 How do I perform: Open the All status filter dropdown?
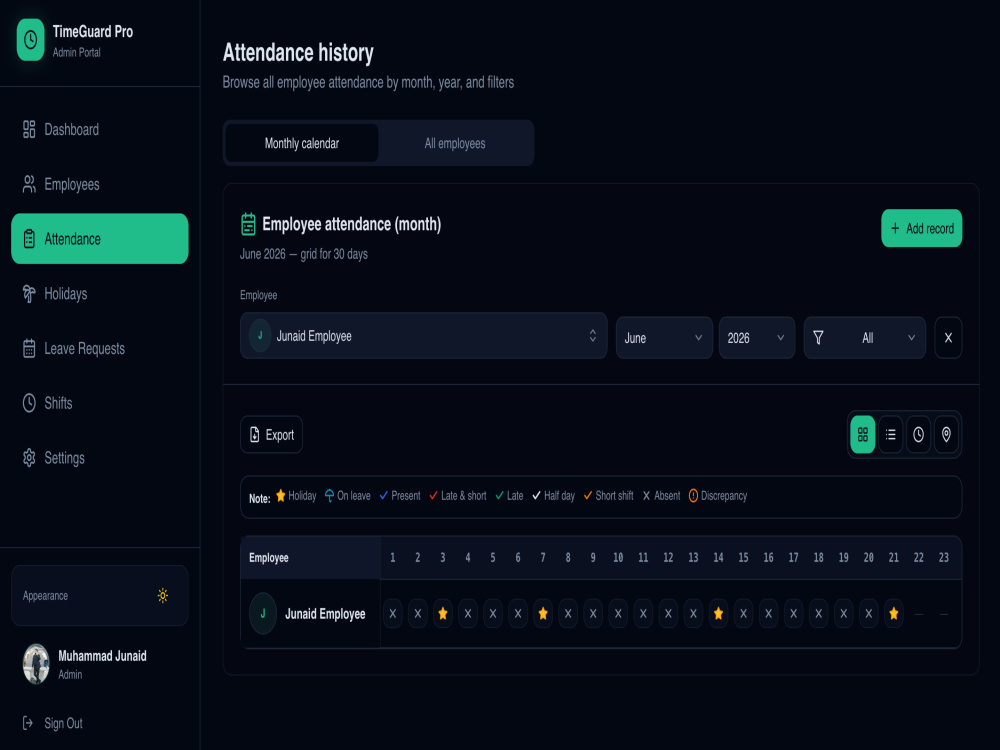(864, 337)
